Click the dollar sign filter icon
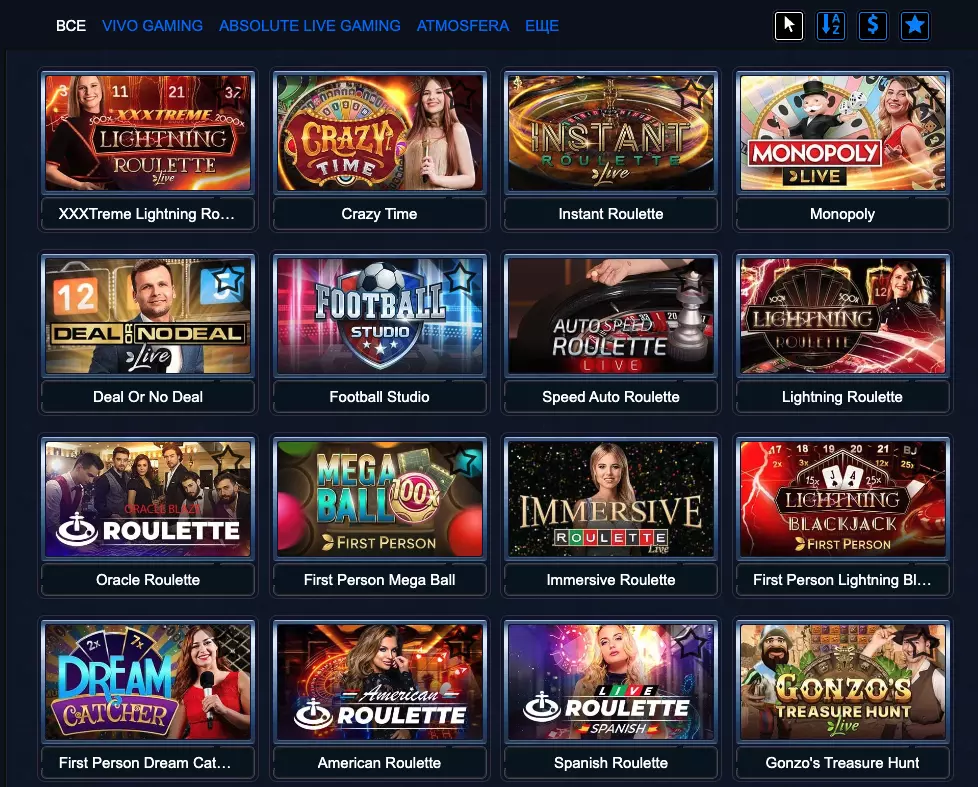Screen dimensions: 978x787 pos(873,26)
